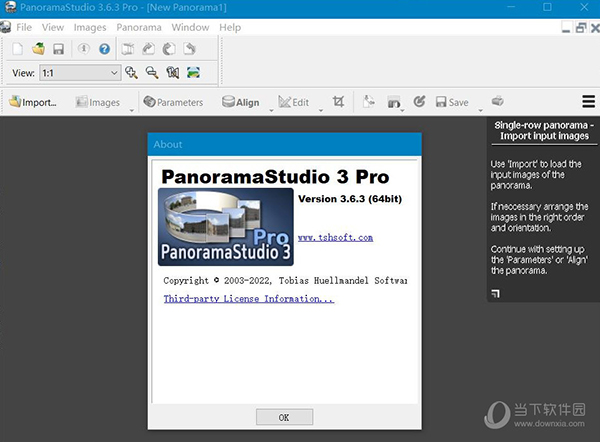Click the Print icon in toolbar
The image size is (600, 442).
click(x=497, y=102)
